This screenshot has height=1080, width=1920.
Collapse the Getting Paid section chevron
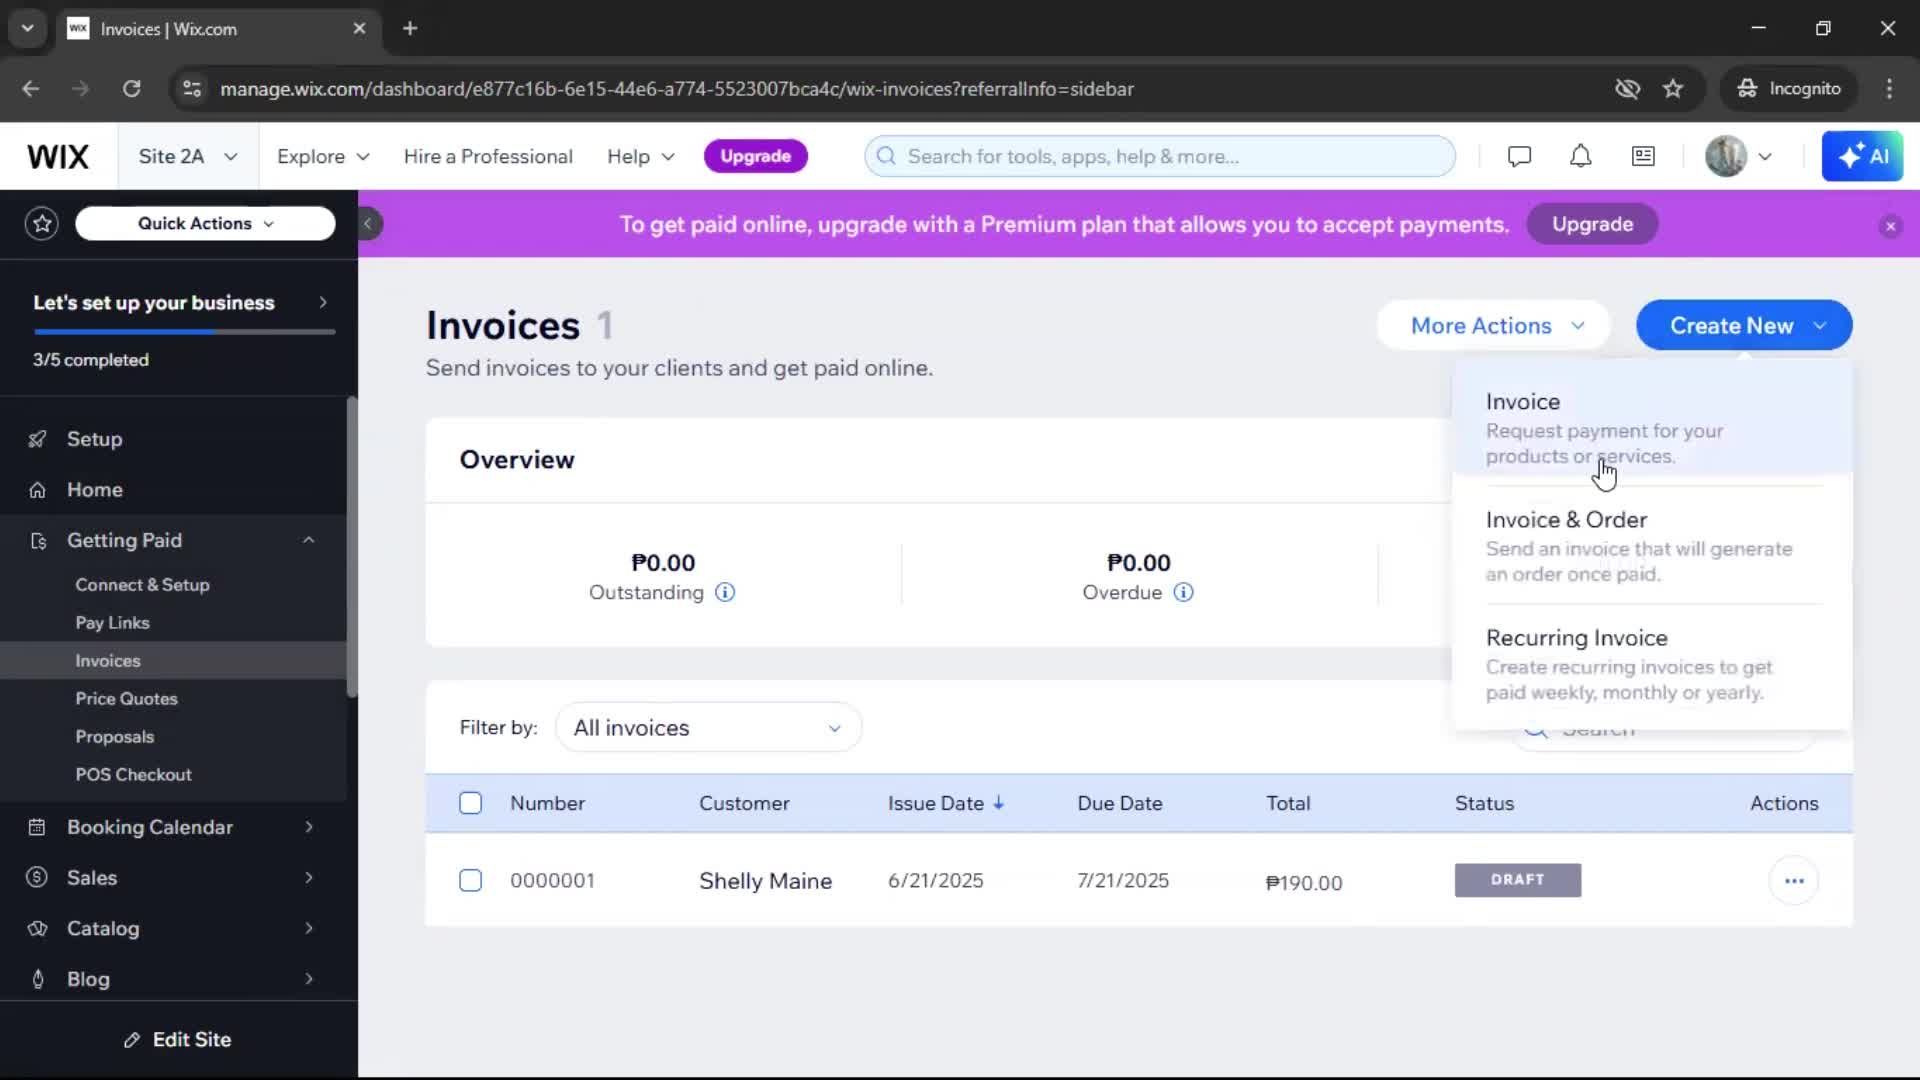(x=309, y=540)
